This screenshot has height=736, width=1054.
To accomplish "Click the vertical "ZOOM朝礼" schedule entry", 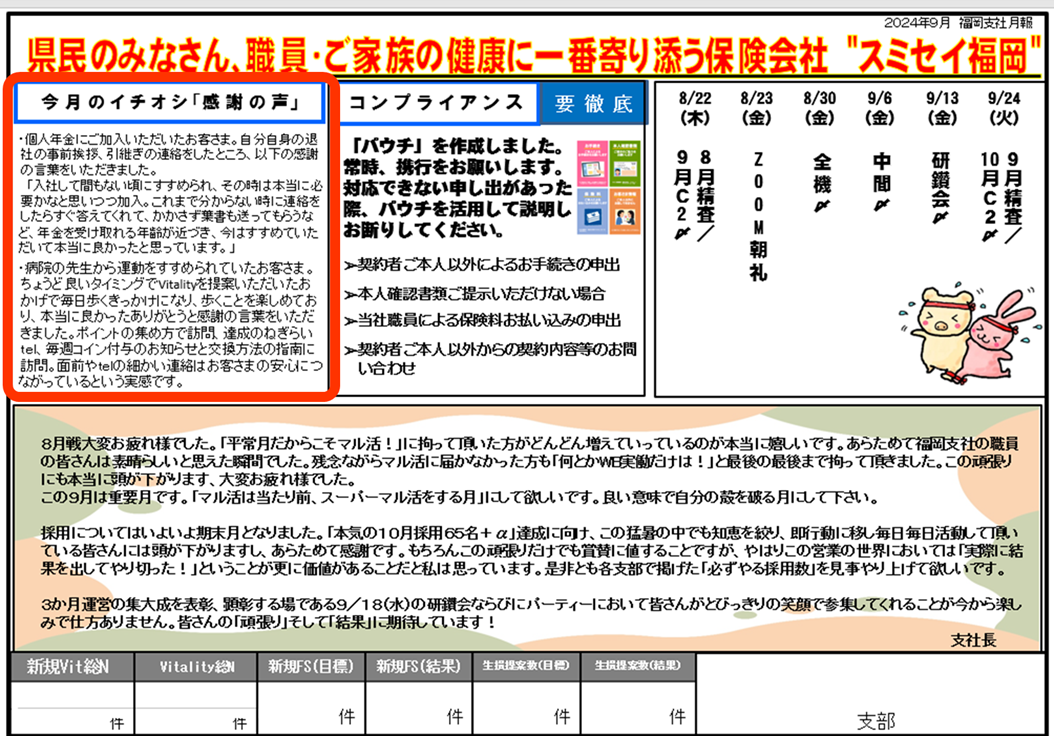I will tap(758, 216).
